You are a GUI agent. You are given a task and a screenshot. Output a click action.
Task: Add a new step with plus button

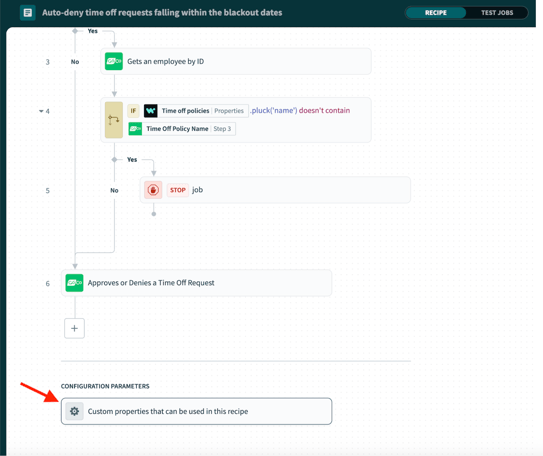click(74, 328)
